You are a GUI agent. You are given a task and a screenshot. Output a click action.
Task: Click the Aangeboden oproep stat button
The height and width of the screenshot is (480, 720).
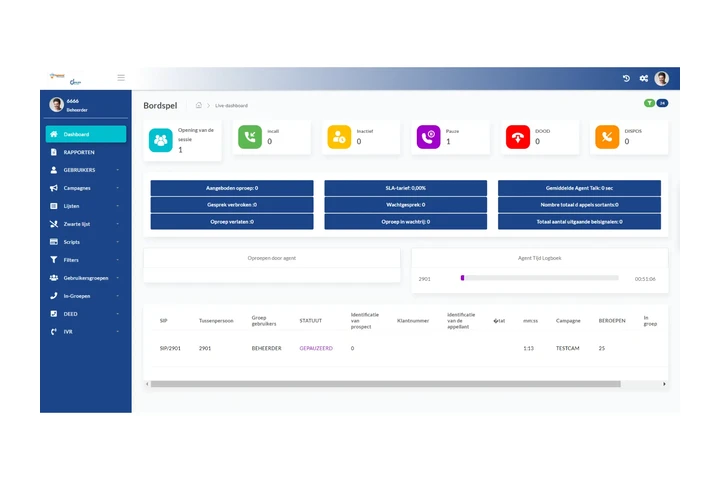[232, 188]
